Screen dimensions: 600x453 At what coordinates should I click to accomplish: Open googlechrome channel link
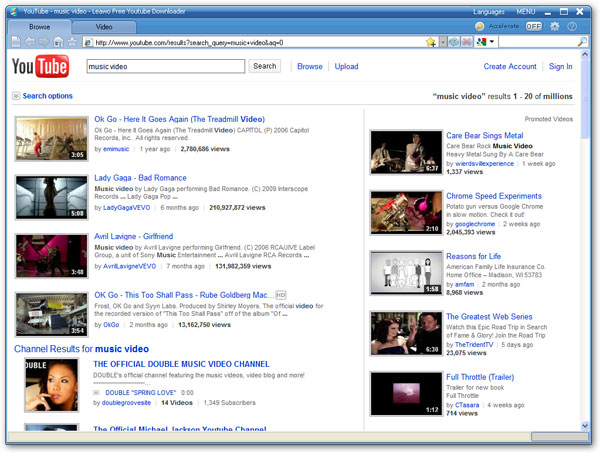[475, 224]
